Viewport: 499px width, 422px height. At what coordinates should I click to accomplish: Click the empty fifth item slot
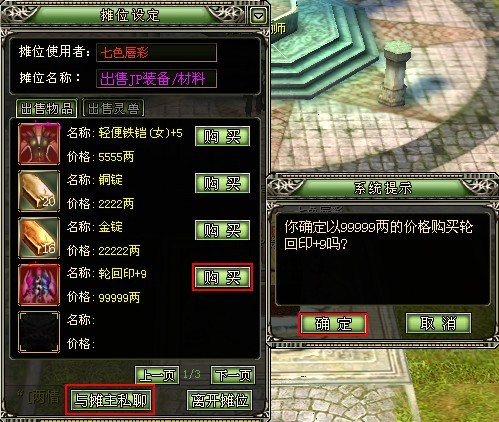39,332
